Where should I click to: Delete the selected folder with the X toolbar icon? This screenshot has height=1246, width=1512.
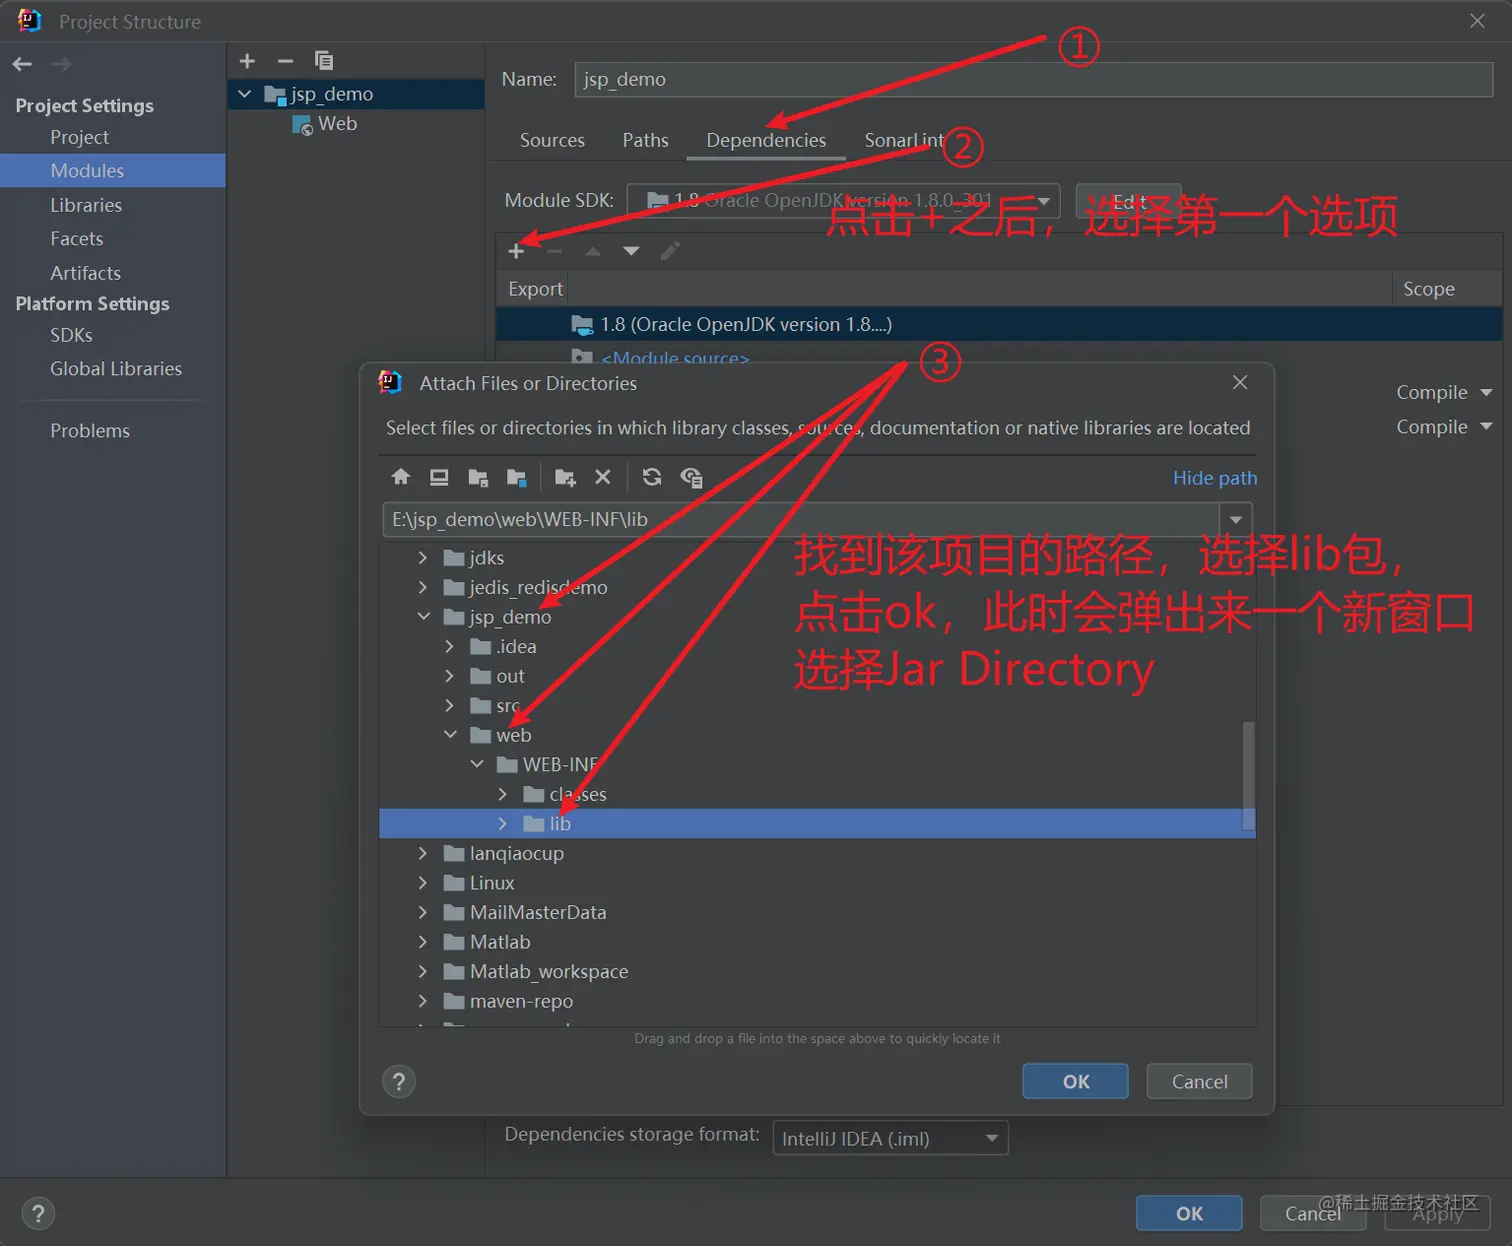(x=603, y=477)
